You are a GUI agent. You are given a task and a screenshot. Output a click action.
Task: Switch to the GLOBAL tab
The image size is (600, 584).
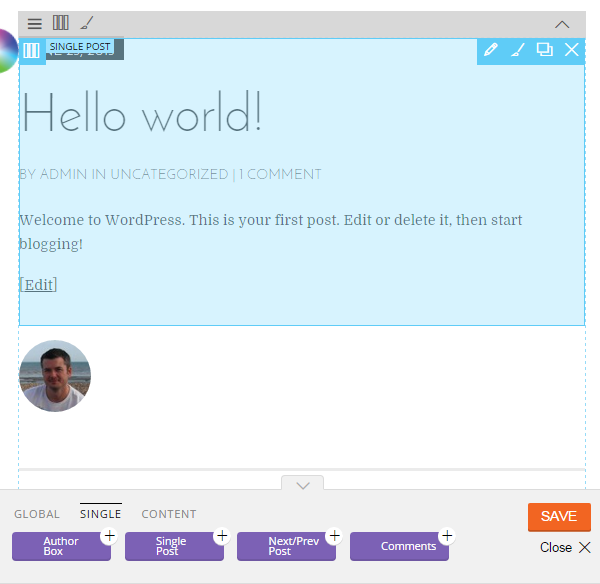(x=37, y=514)
